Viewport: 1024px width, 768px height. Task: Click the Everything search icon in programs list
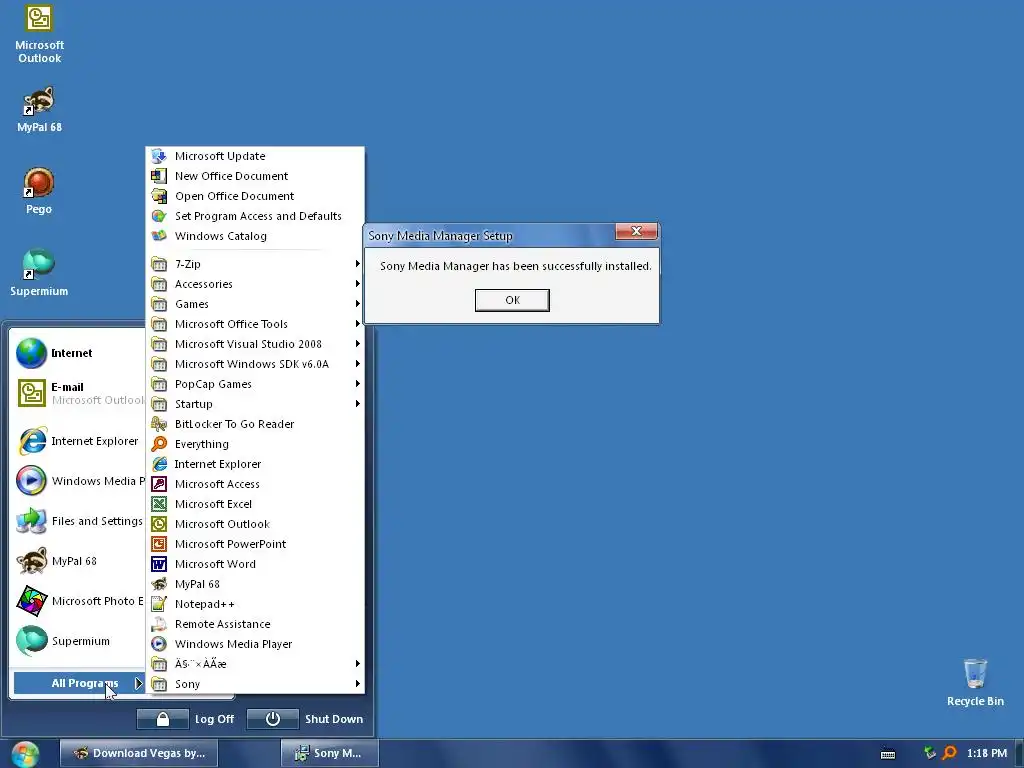tap(159, 444)
